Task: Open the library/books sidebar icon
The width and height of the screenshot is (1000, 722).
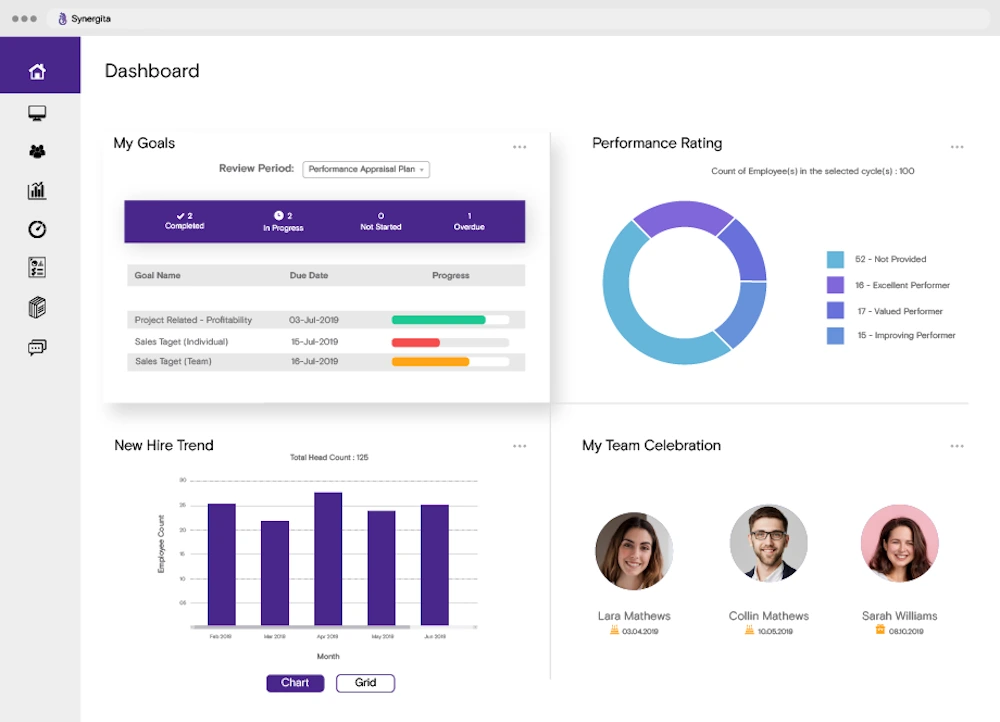Action: [x=37, y=307]
